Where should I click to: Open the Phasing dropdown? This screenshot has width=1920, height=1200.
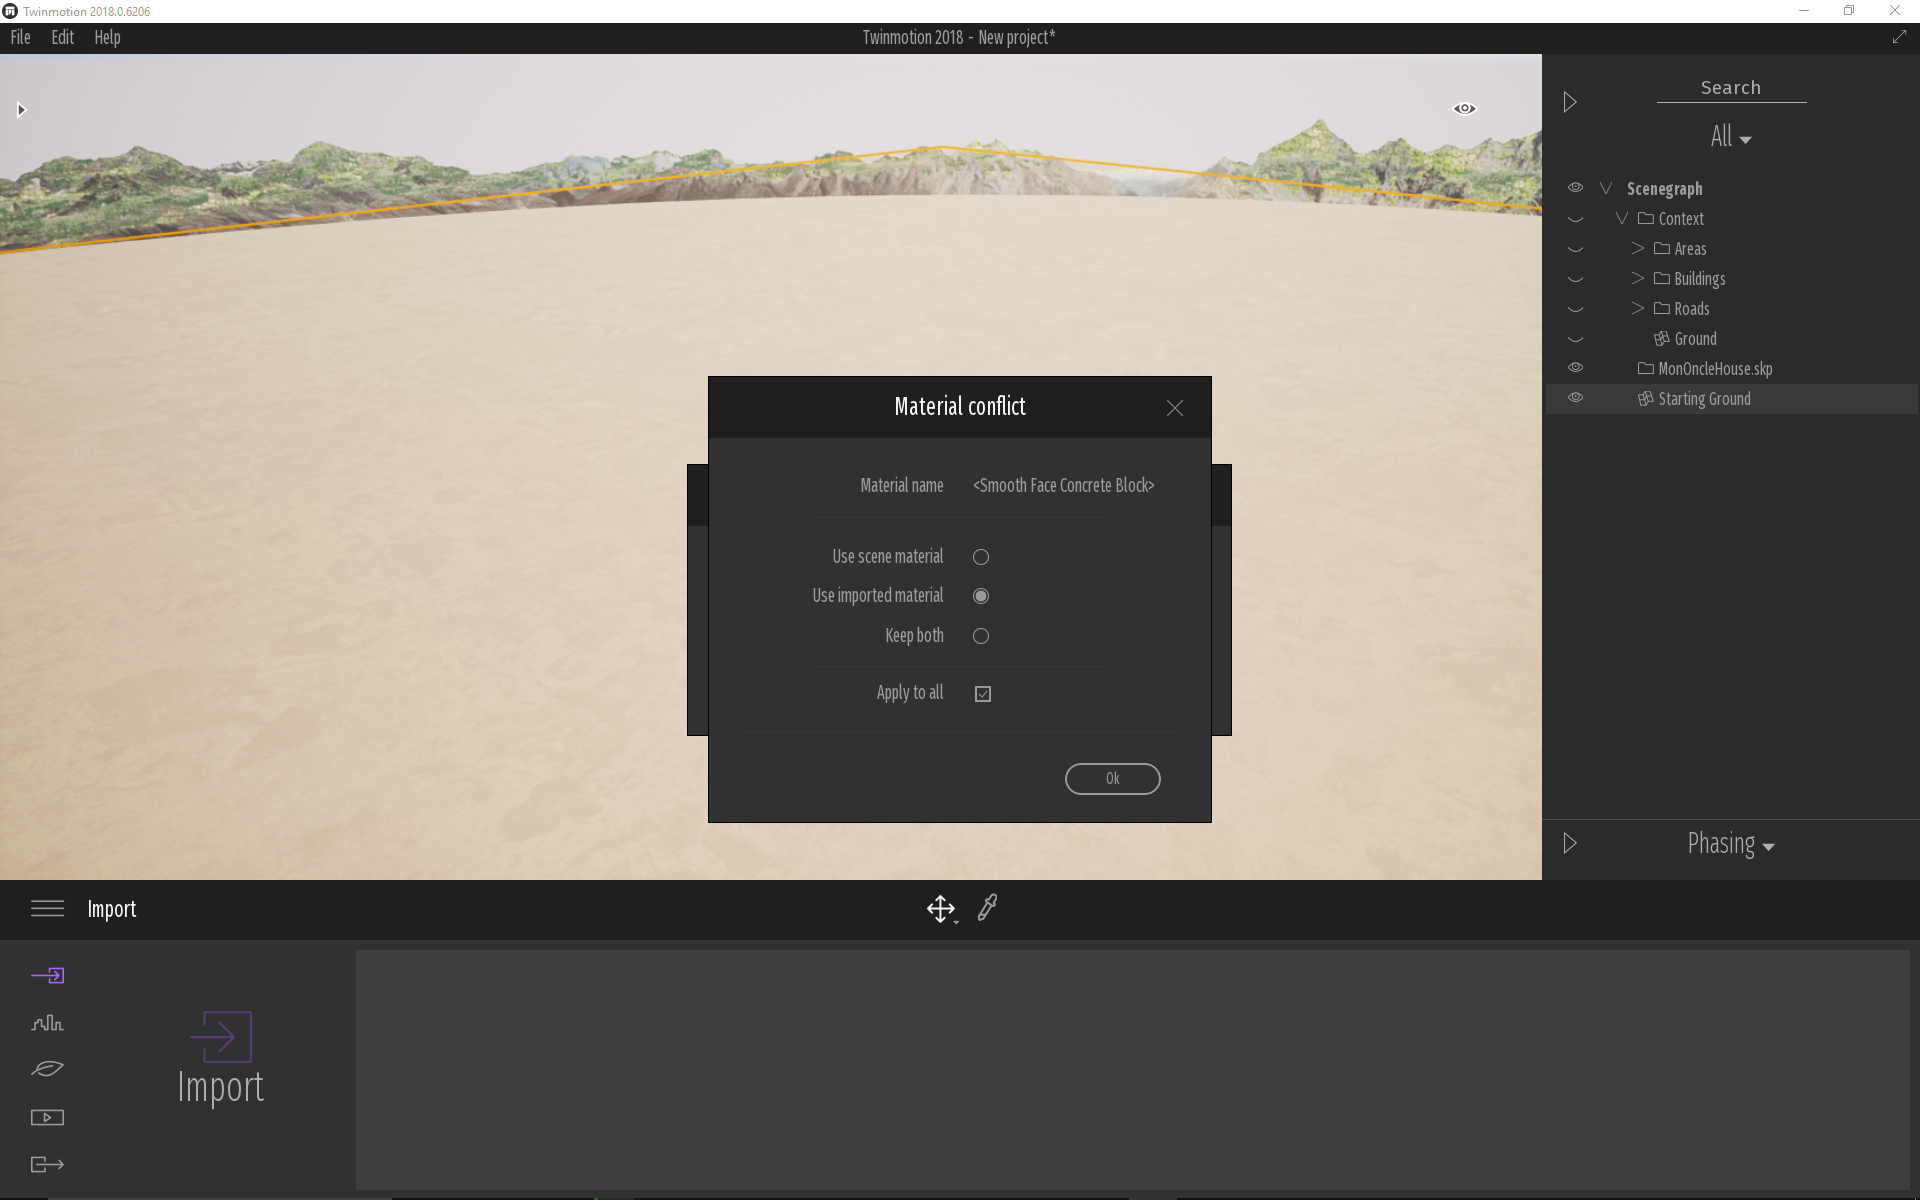pos(1730,844)
